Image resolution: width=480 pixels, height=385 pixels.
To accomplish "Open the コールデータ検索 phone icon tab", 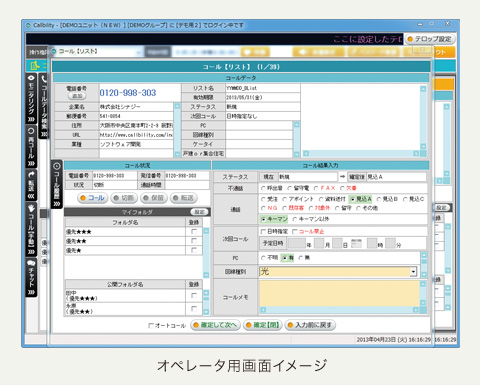I will click(44, 106).
